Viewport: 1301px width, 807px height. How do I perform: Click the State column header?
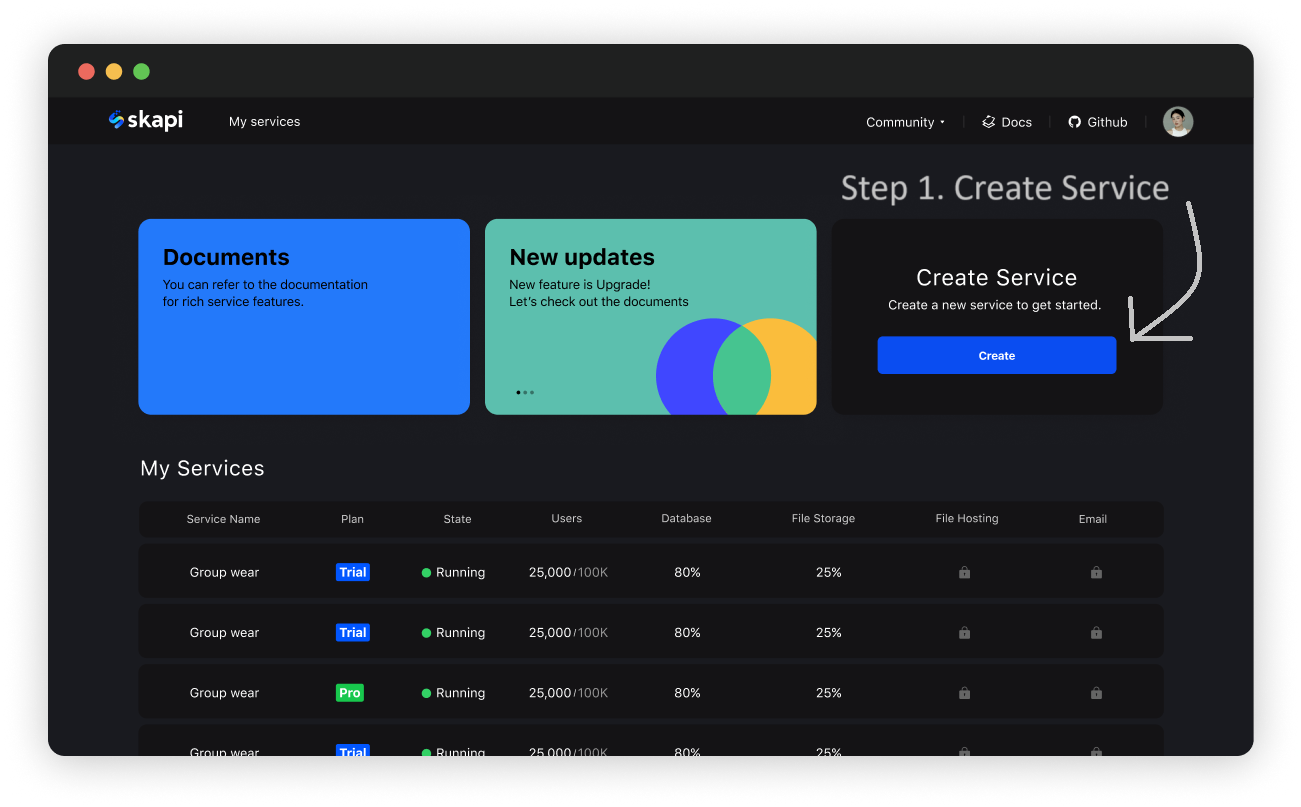click(x=457, y=519)
